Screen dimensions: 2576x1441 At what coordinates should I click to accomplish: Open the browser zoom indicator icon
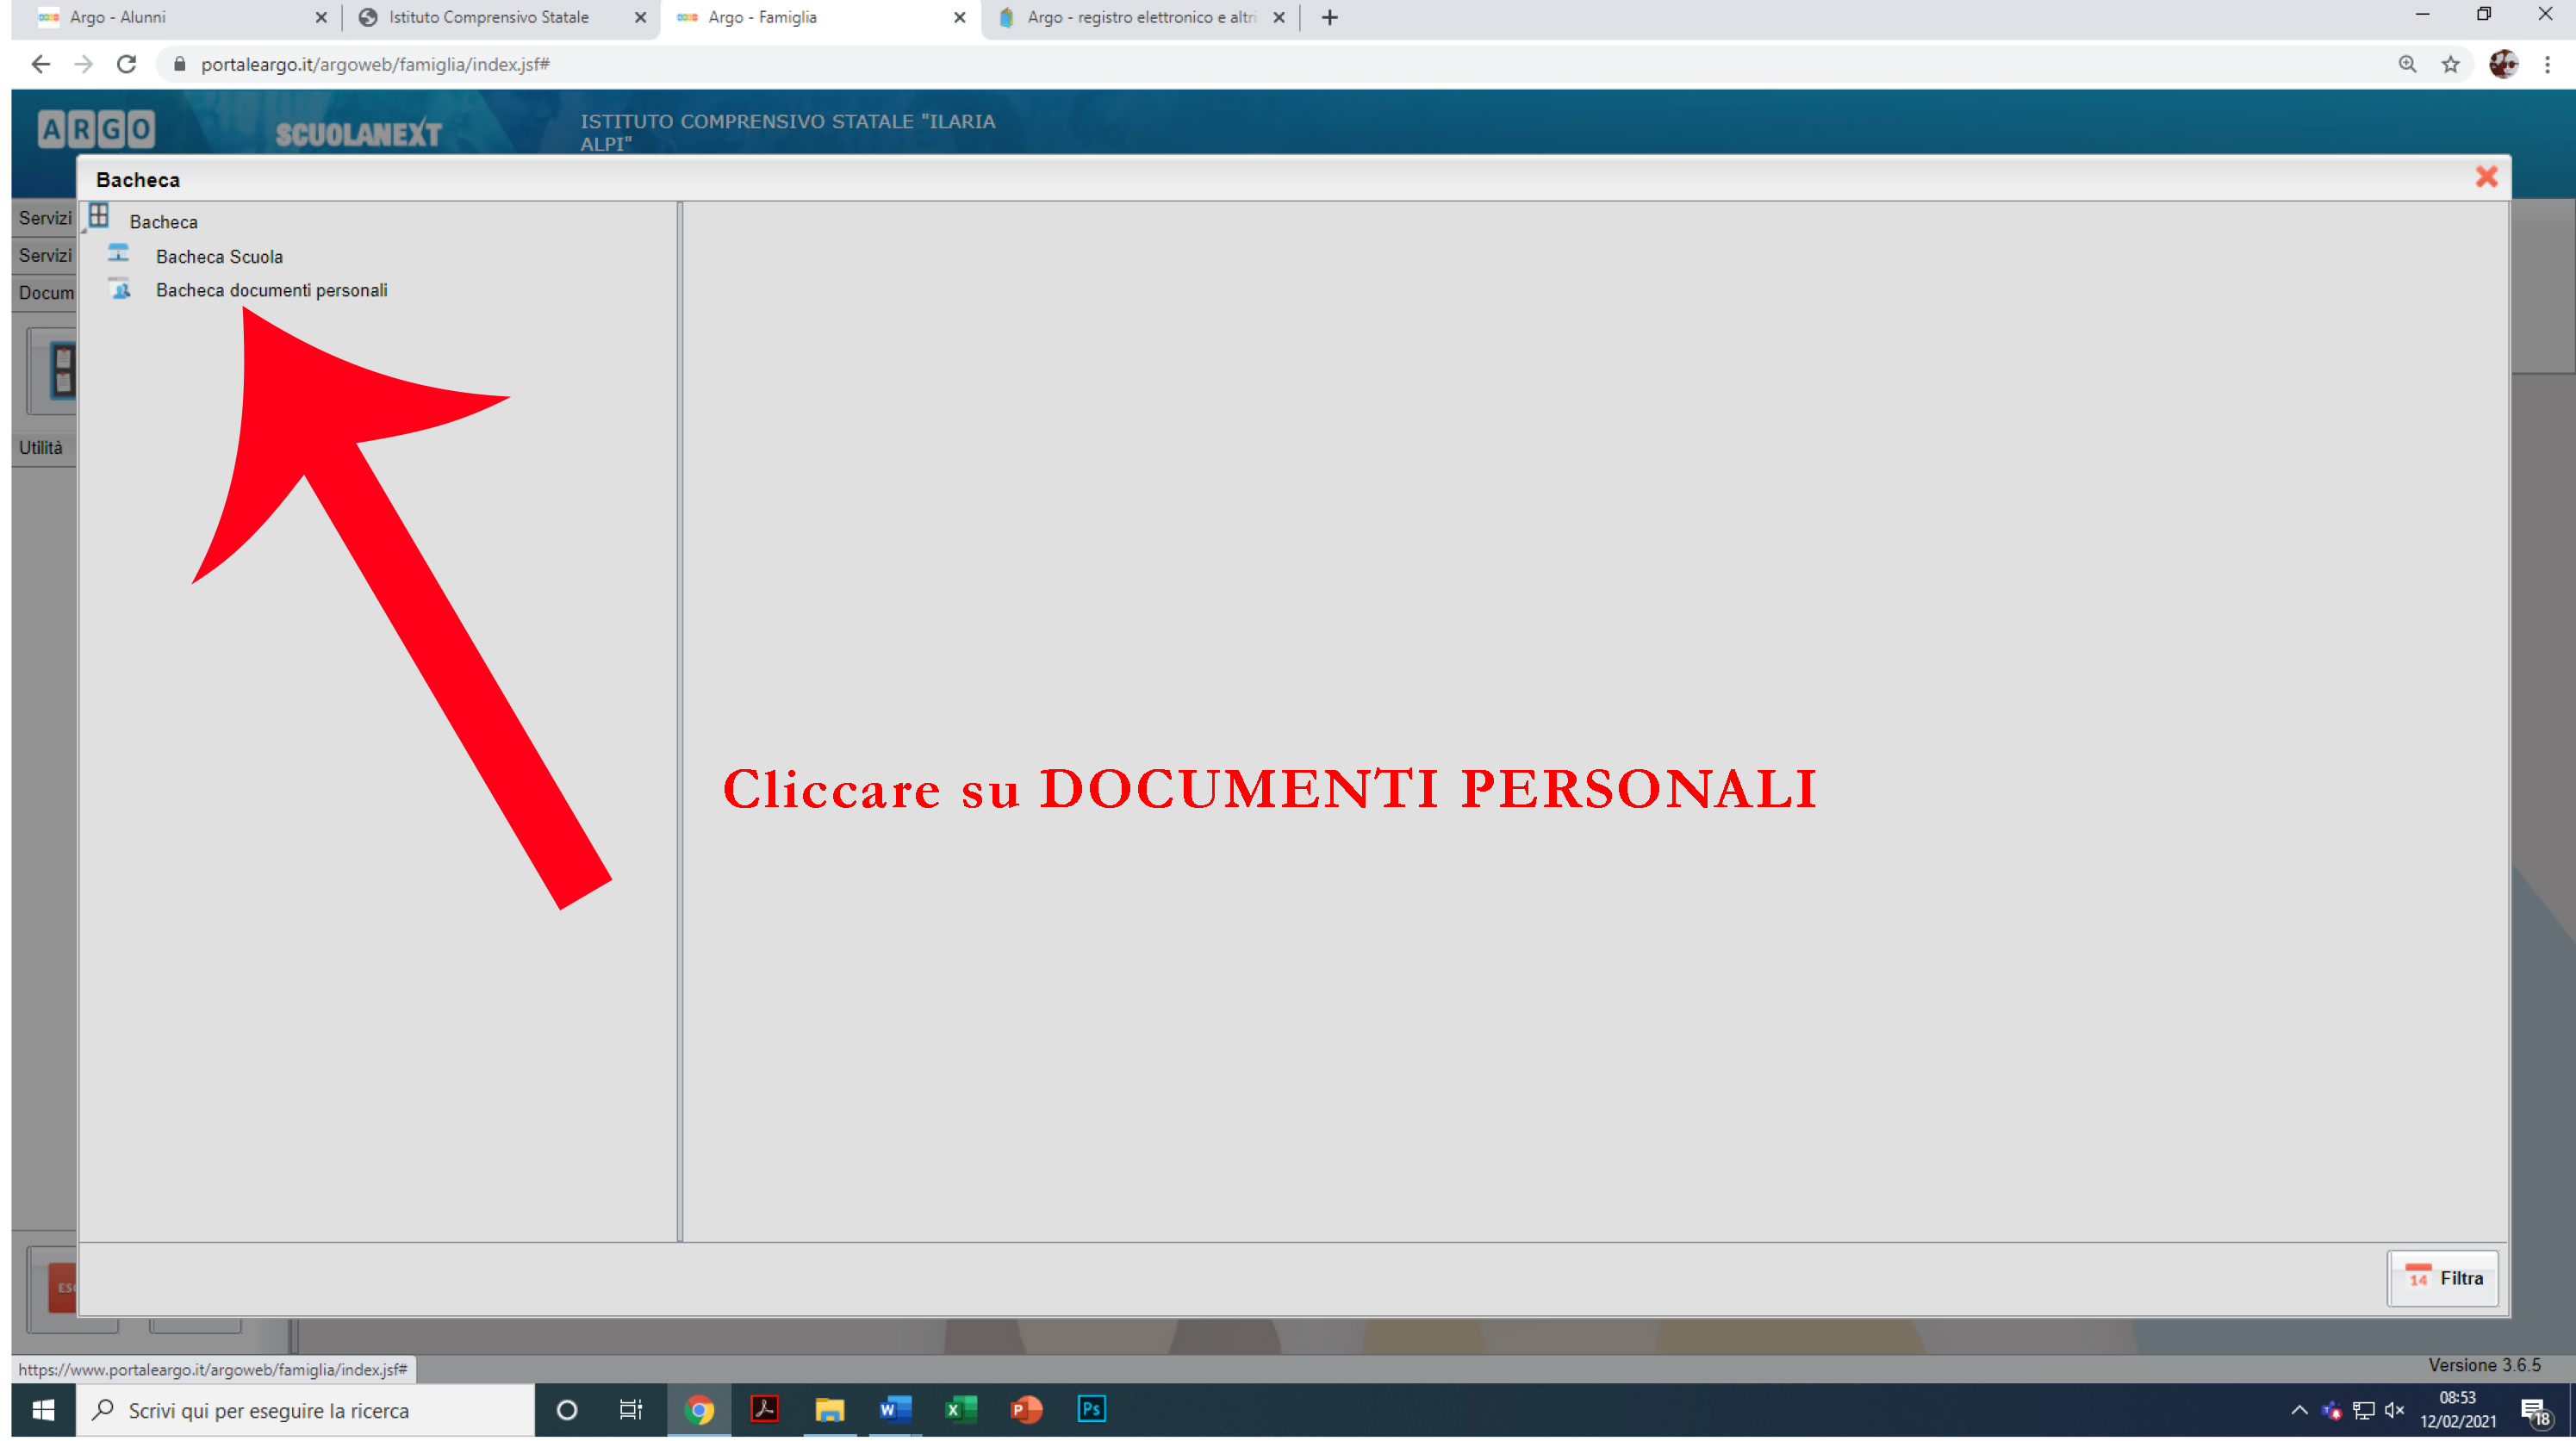pyautogui.click(x=2407, y=64)
